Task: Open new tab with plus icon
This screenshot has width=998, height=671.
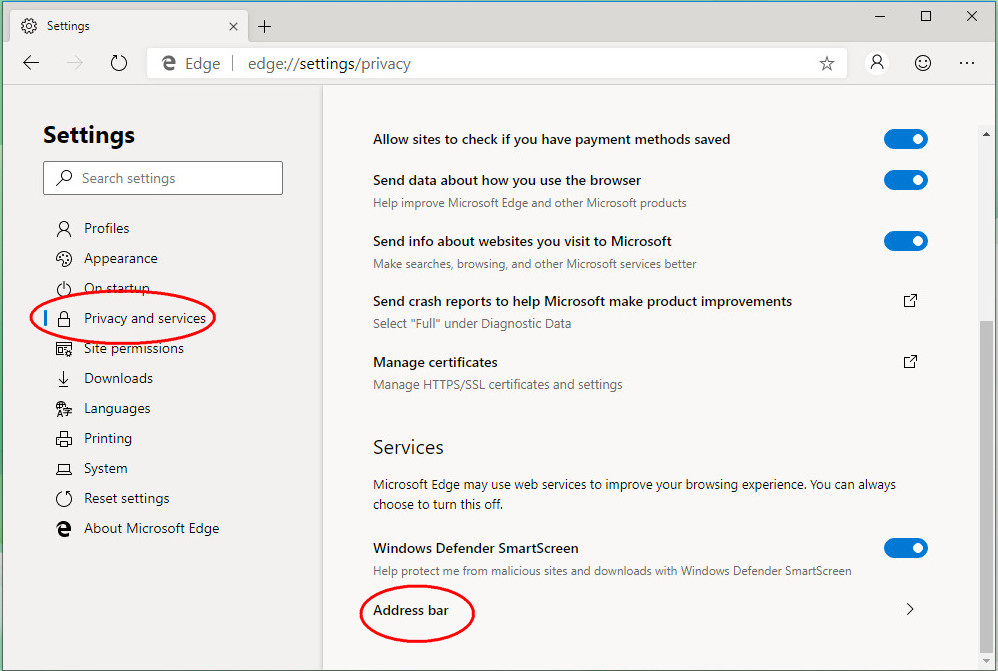Action: point(264,27)
